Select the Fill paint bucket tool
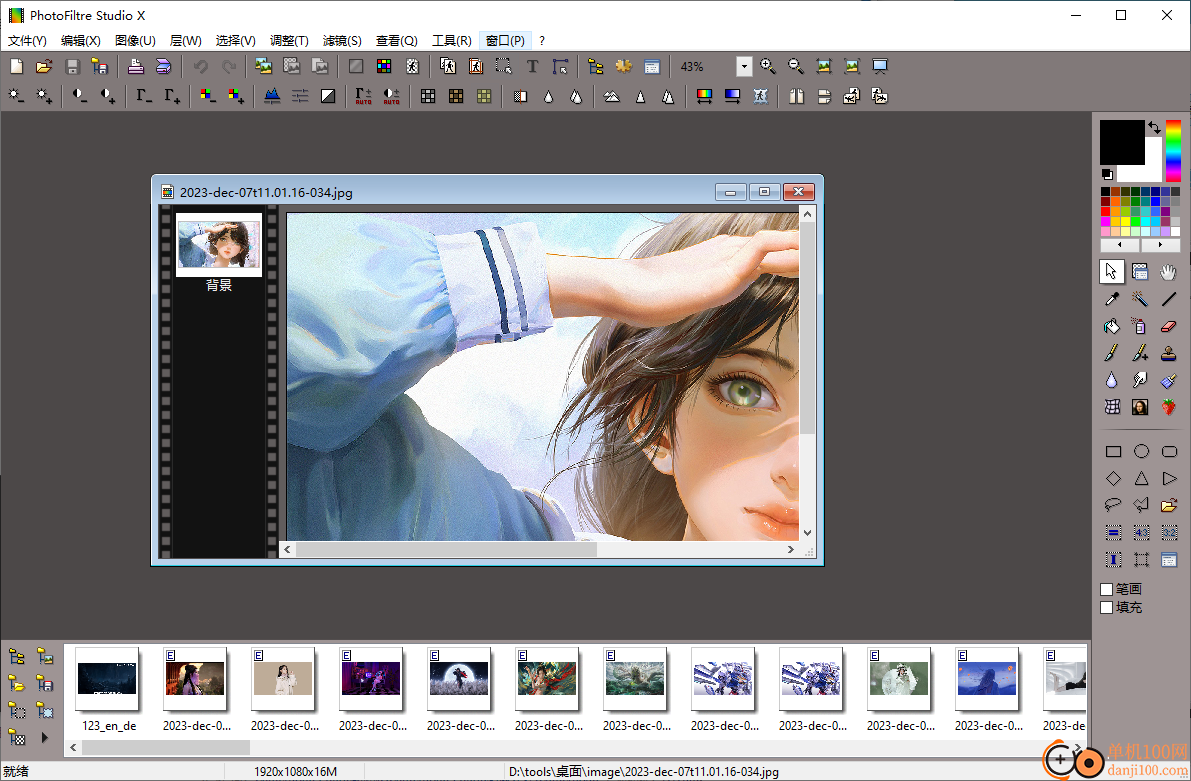Image resolution: width=1191 pixels, height=781 pixels. pyautogui.click(x=1112, y=327)
